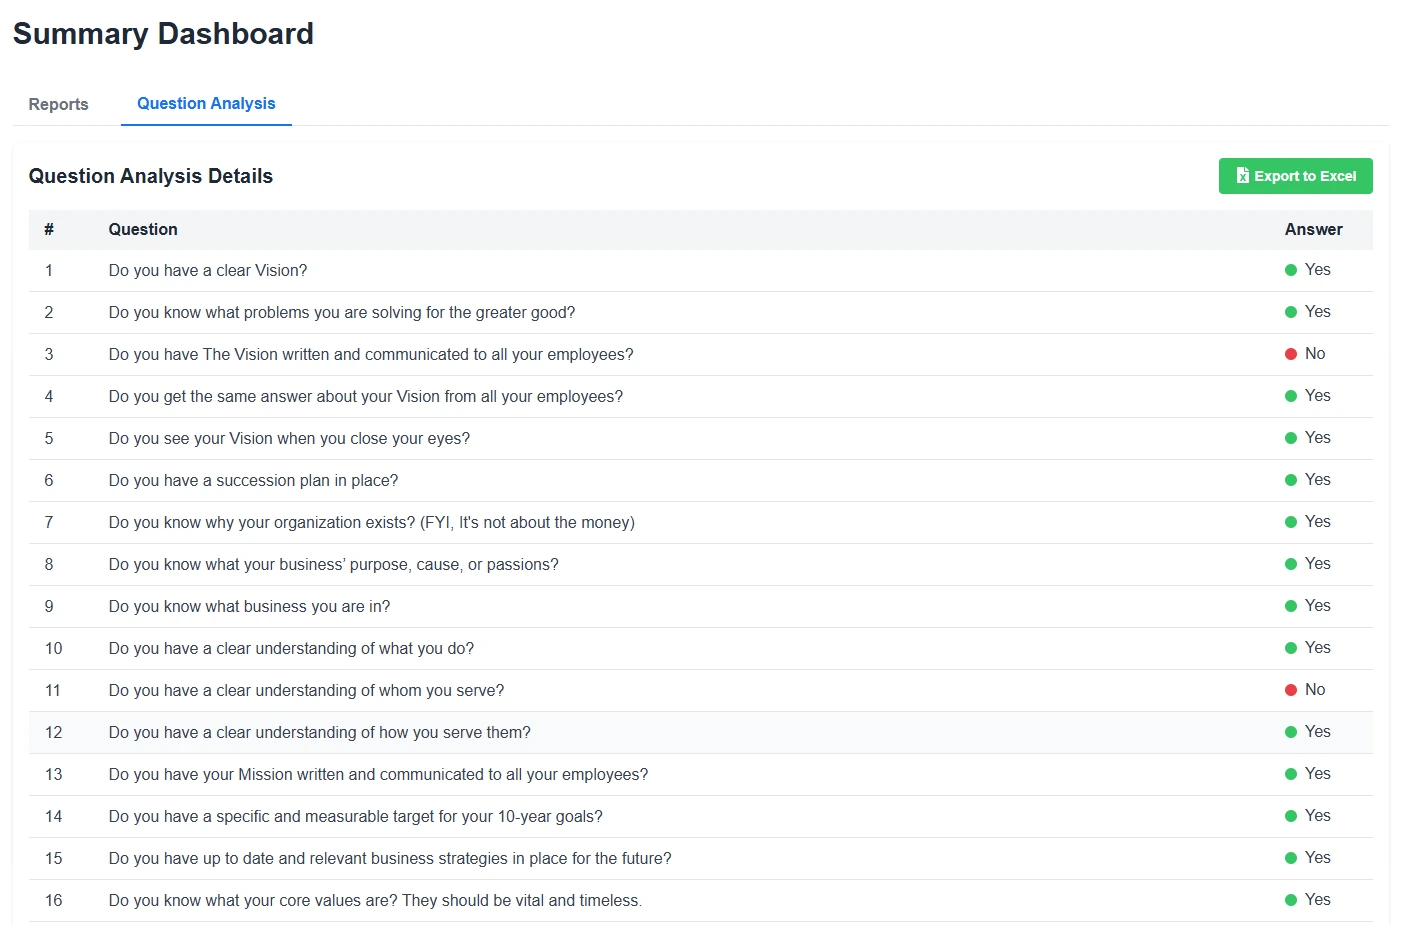The height and width of the screenshot is (925, 1403).
Task: Click the green status dot for question 6
Action: pyautogui.click(x=1291, y=480)
